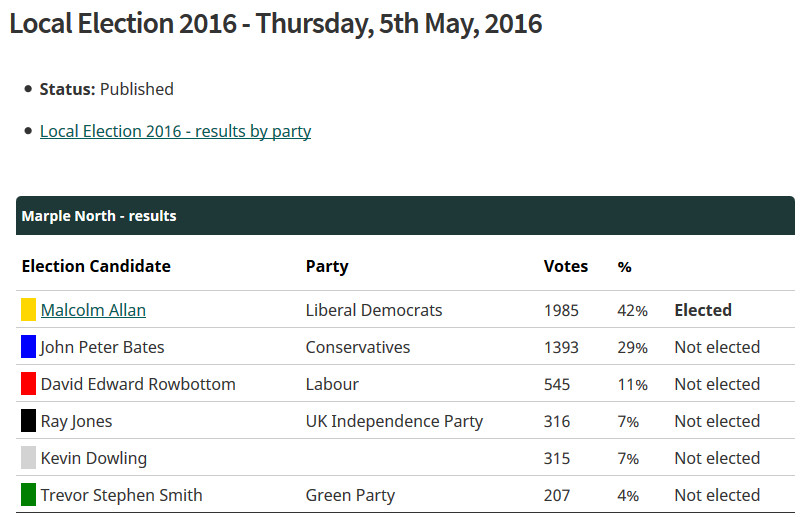Click the Local Election 2016 page heading
The width and height of the screenshot is (805, 517).
276,24
